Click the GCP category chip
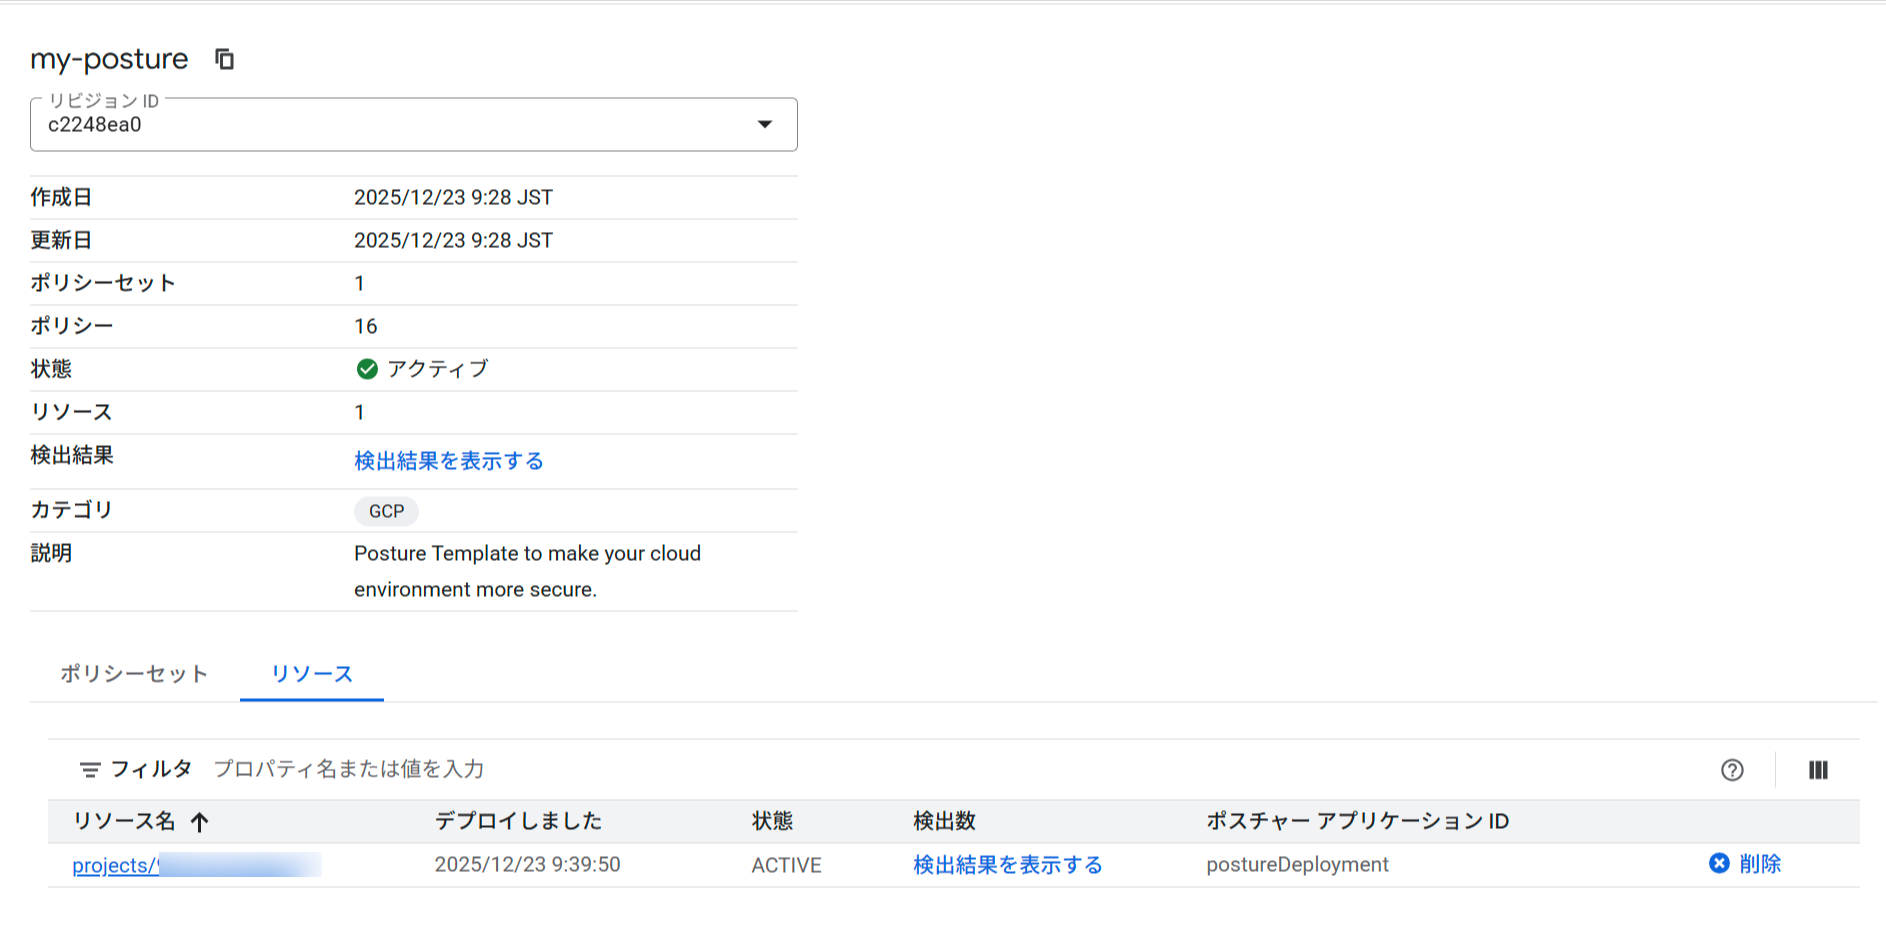The width and height of the screenshot is (1886, 937). (386, 511)
